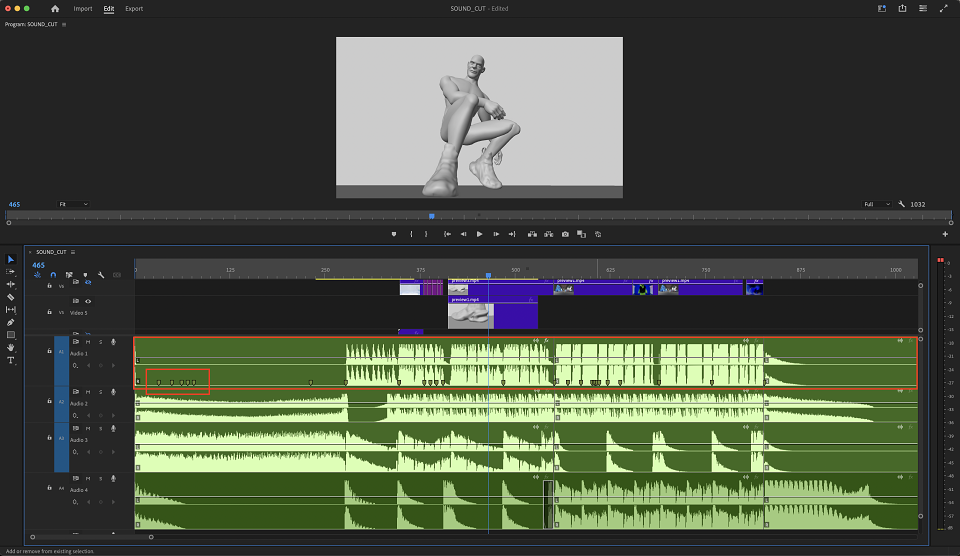Select the Type tool

tap(10, 360)
